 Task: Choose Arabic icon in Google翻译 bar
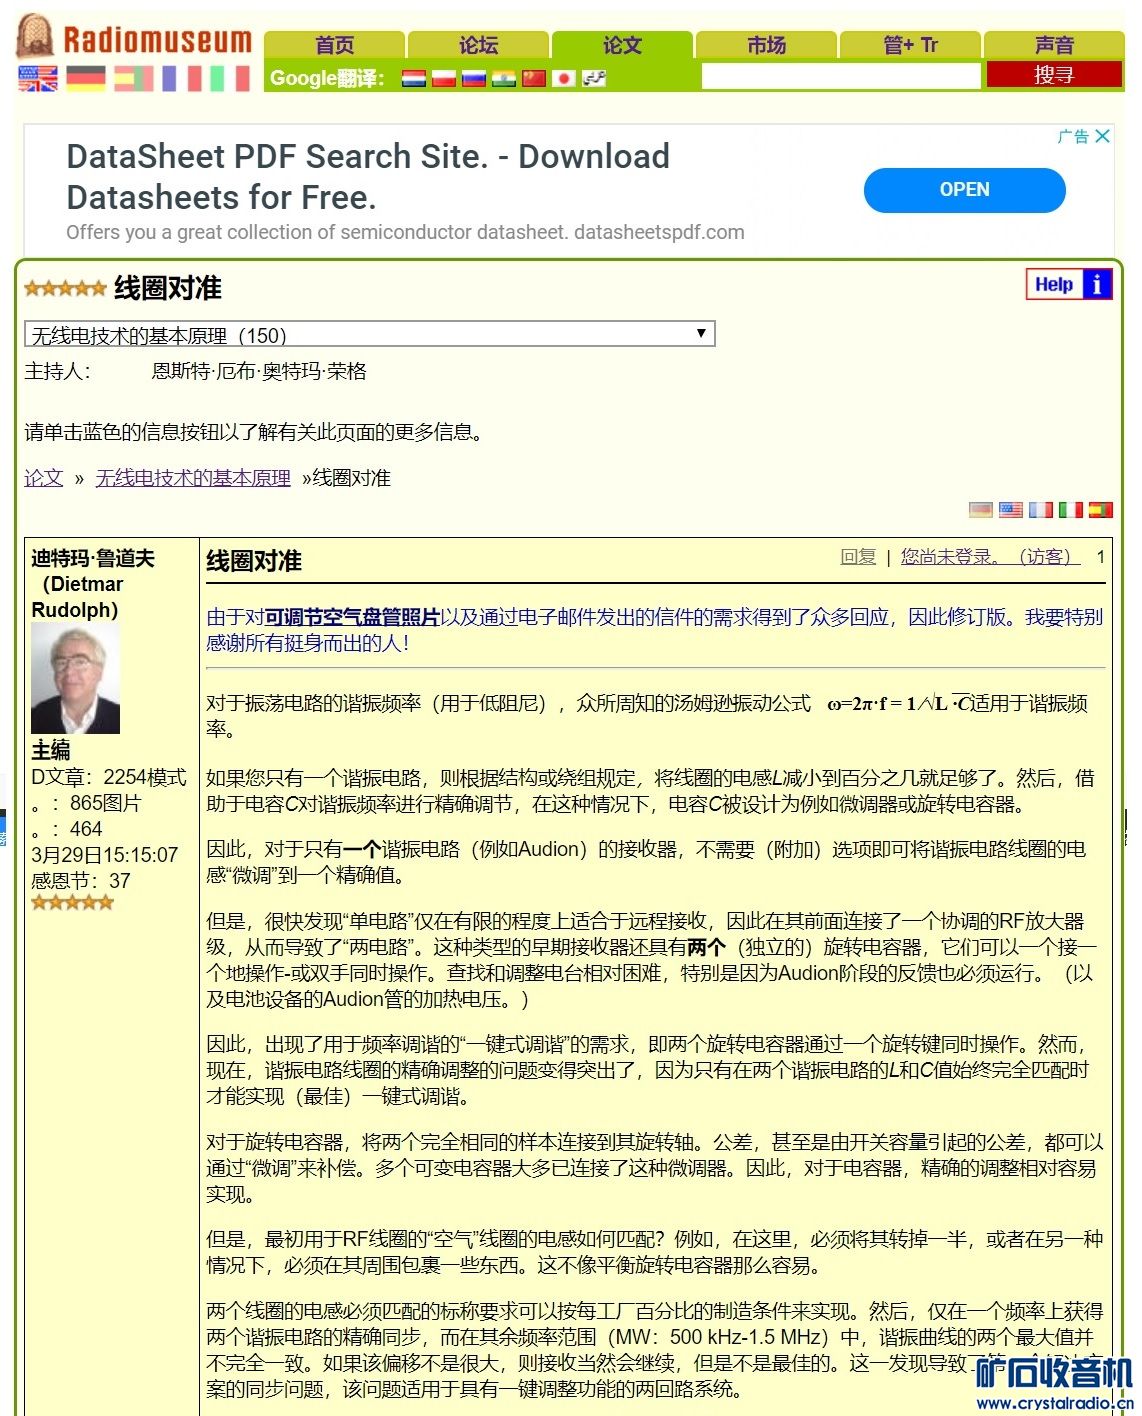point(594,78)
